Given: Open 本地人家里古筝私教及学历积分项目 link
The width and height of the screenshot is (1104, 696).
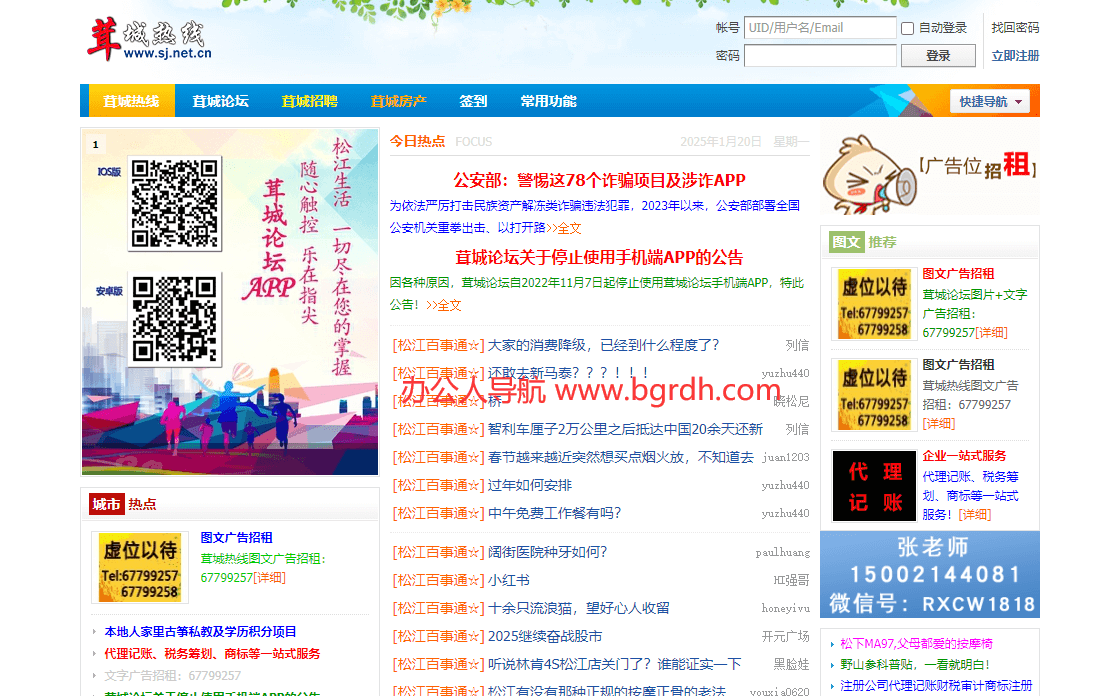Looking at the screenshot, I should [x=201, y=632].
